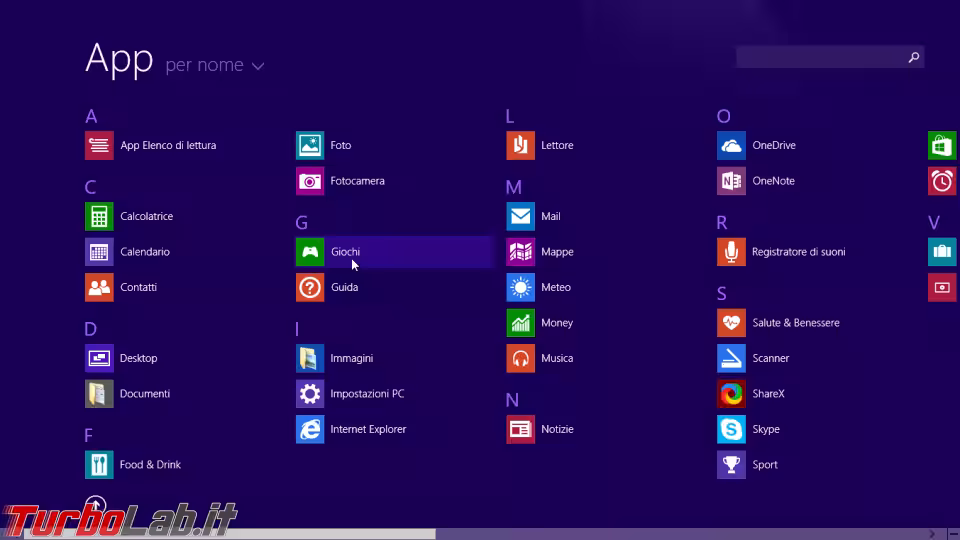Select the letter D group header
The width and height of the screenshot is (960, 540).
[91, 329]
